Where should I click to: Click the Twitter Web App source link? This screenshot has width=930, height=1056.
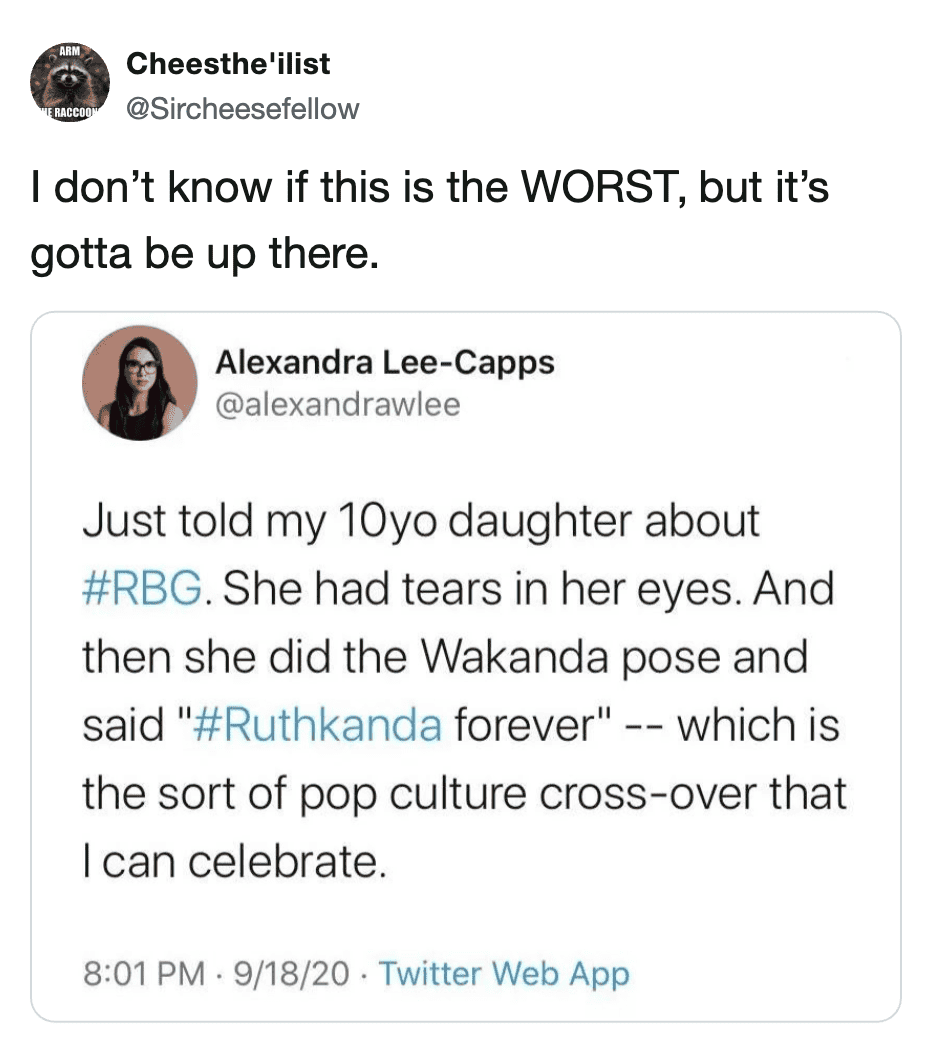pyautogui.click(x=505, y=972)
